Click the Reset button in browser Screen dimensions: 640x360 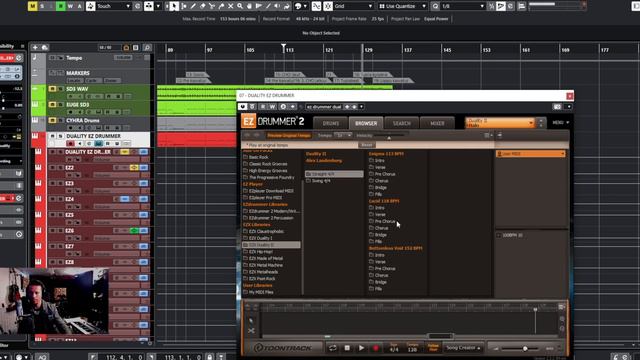(367, 145)
